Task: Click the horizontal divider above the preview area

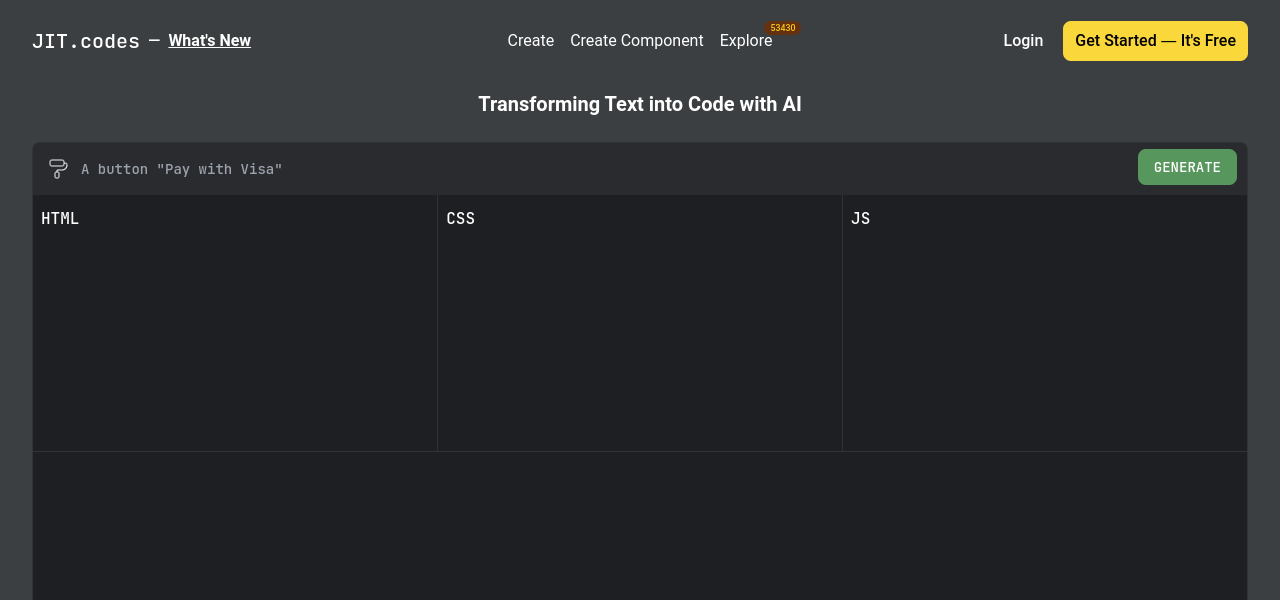Action: point(640,452)
